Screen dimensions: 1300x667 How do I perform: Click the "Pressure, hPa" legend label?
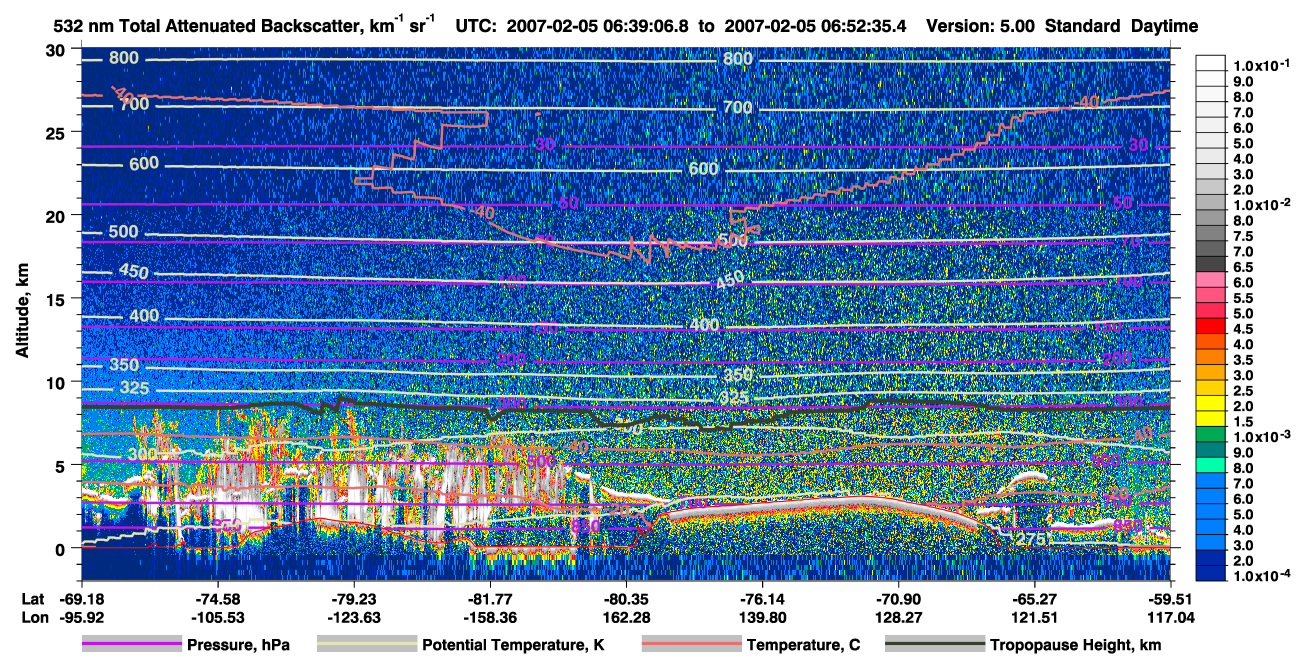[238, 645]
